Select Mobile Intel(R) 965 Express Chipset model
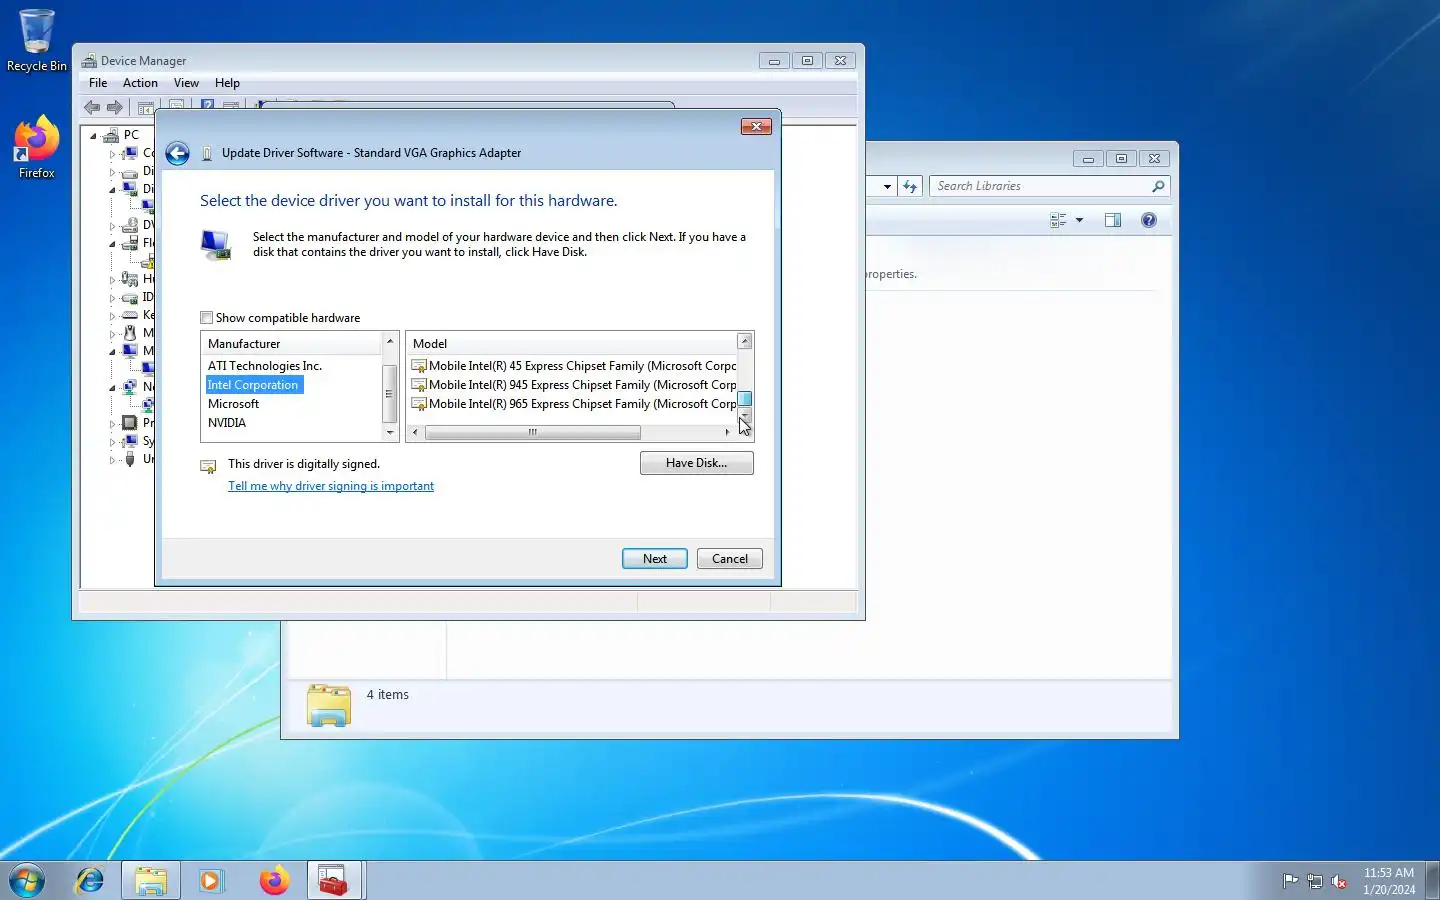1440x900 pixels. pos(574,404)
